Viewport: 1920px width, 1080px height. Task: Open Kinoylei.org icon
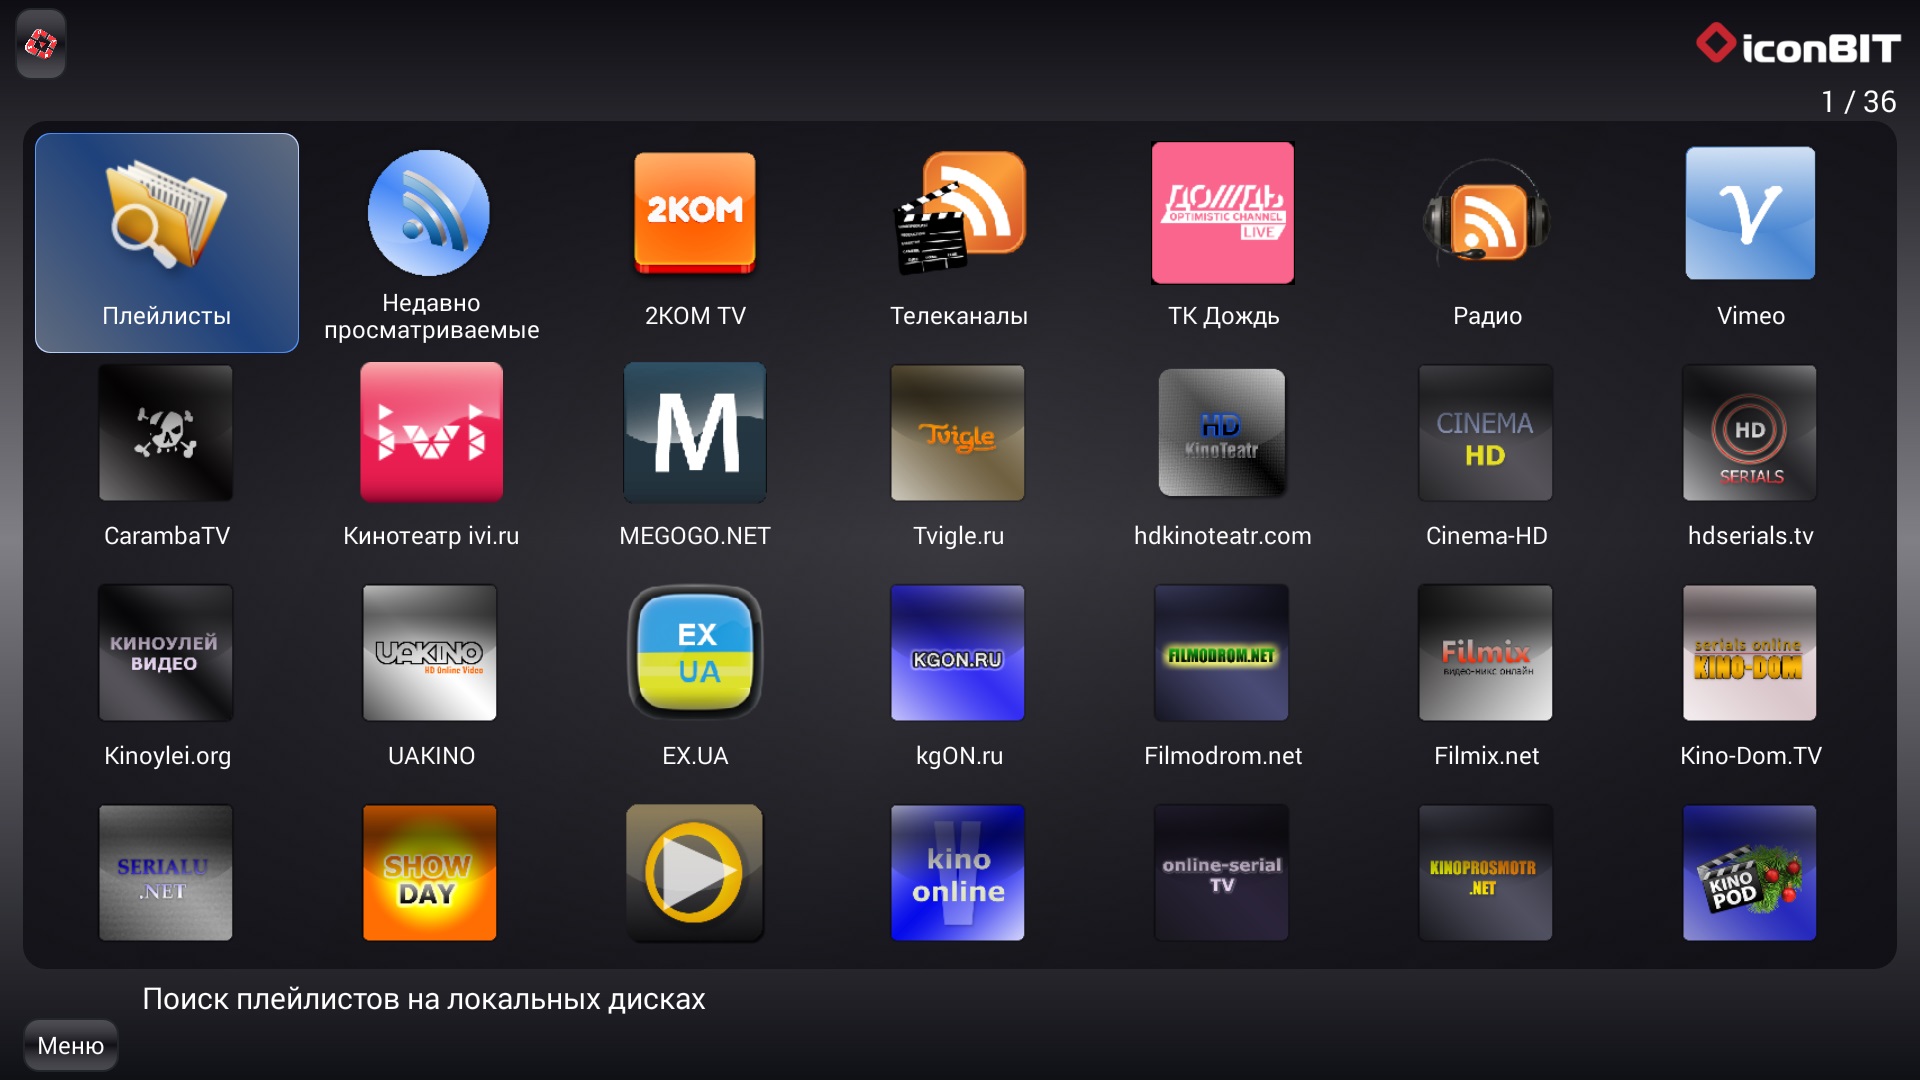pos(166,653)
